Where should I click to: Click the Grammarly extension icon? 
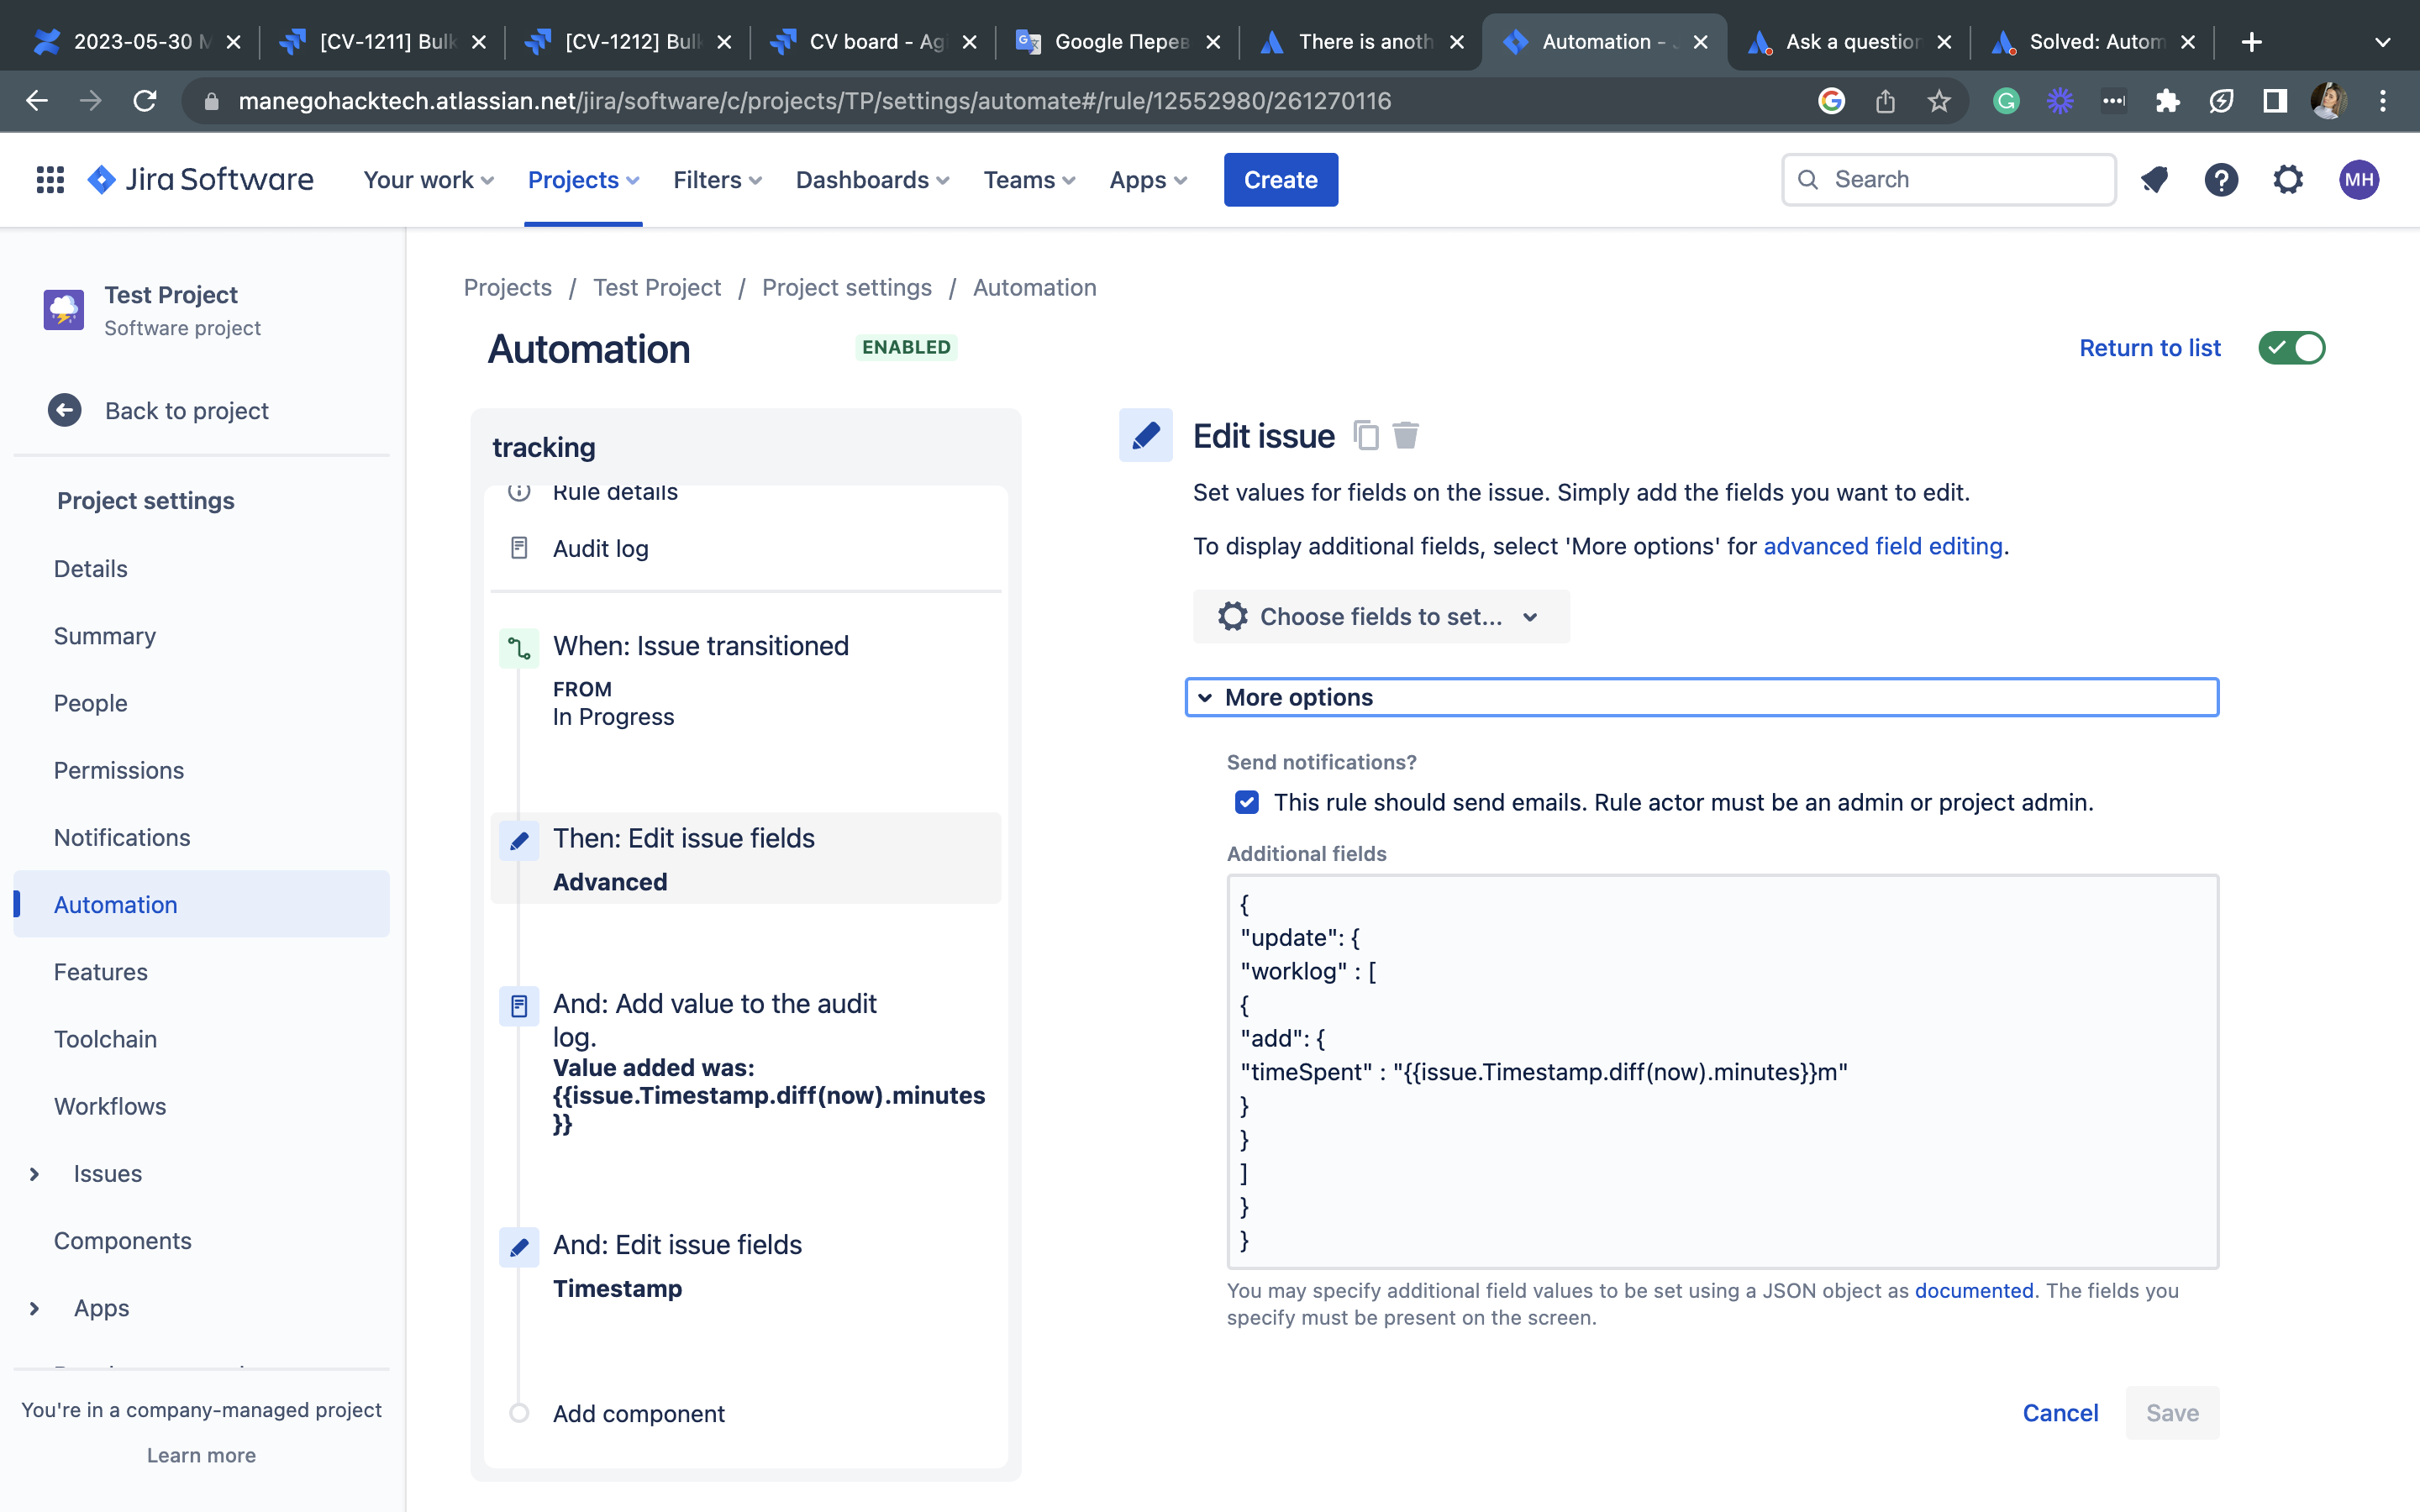tap(2006, 101)
